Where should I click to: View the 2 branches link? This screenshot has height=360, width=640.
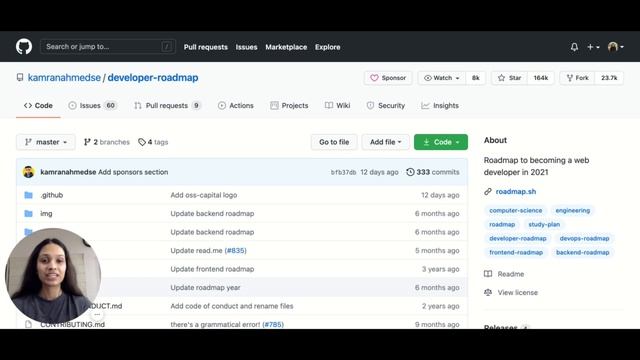[107, 142]
